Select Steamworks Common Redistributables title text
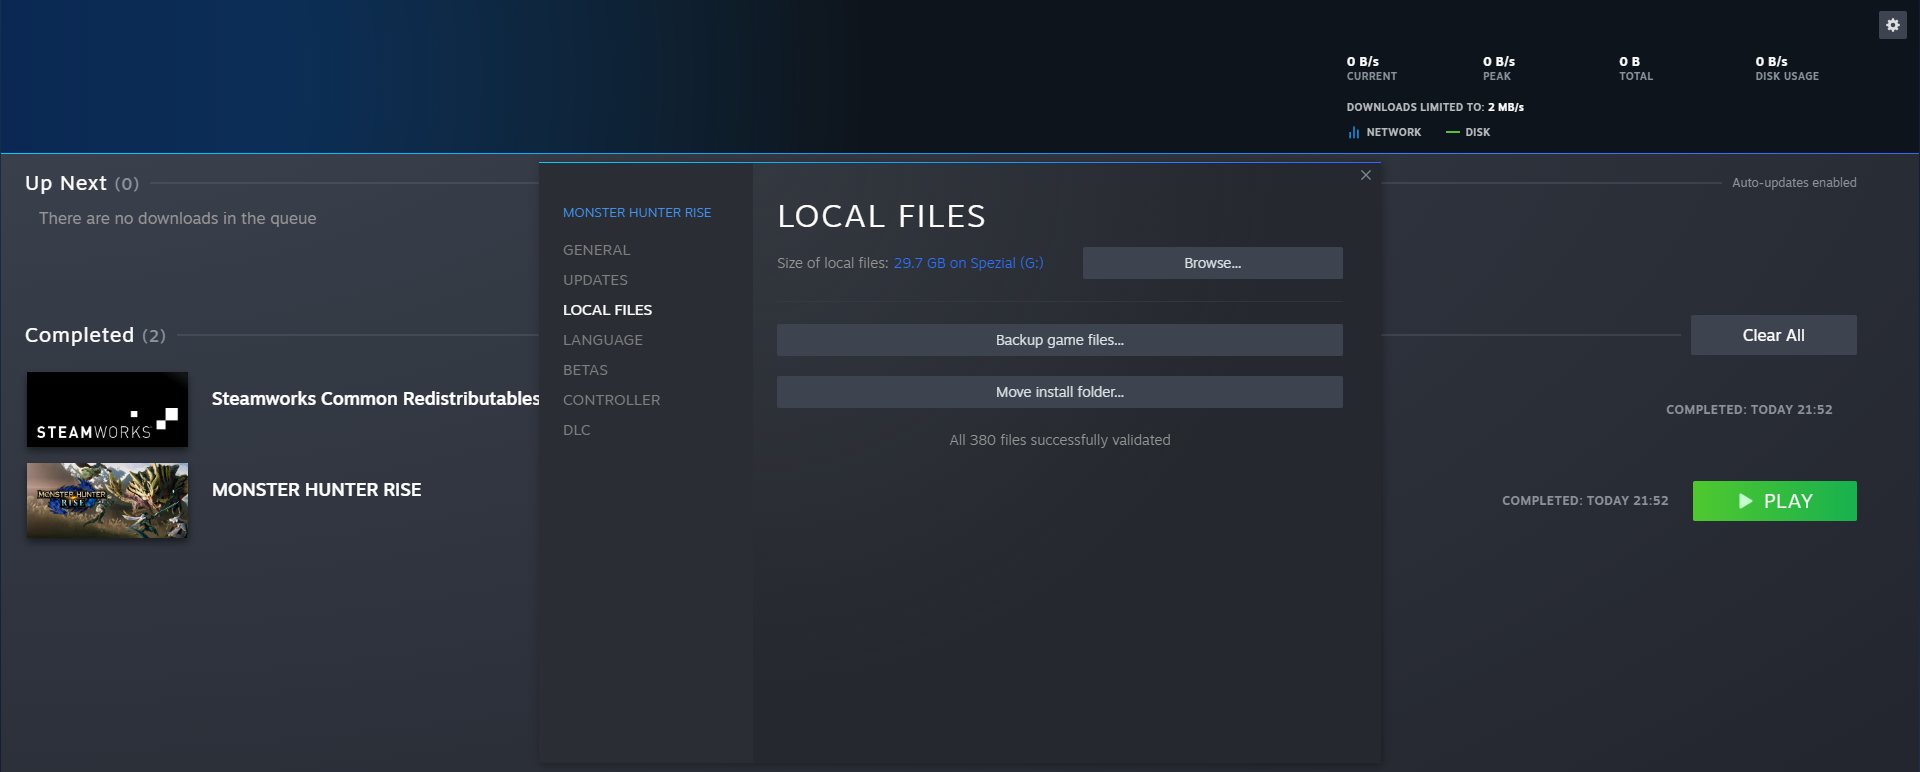The height and width of the screenshot is (772, 1920). pos(375,399)
